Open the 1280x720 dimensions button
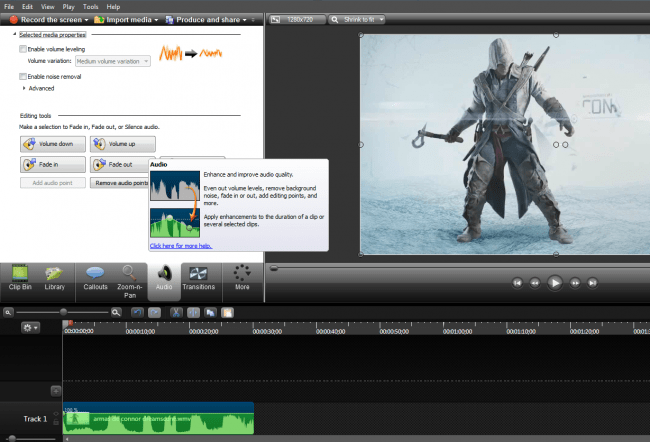Screen dimensions: 650x442 (296, 19)
